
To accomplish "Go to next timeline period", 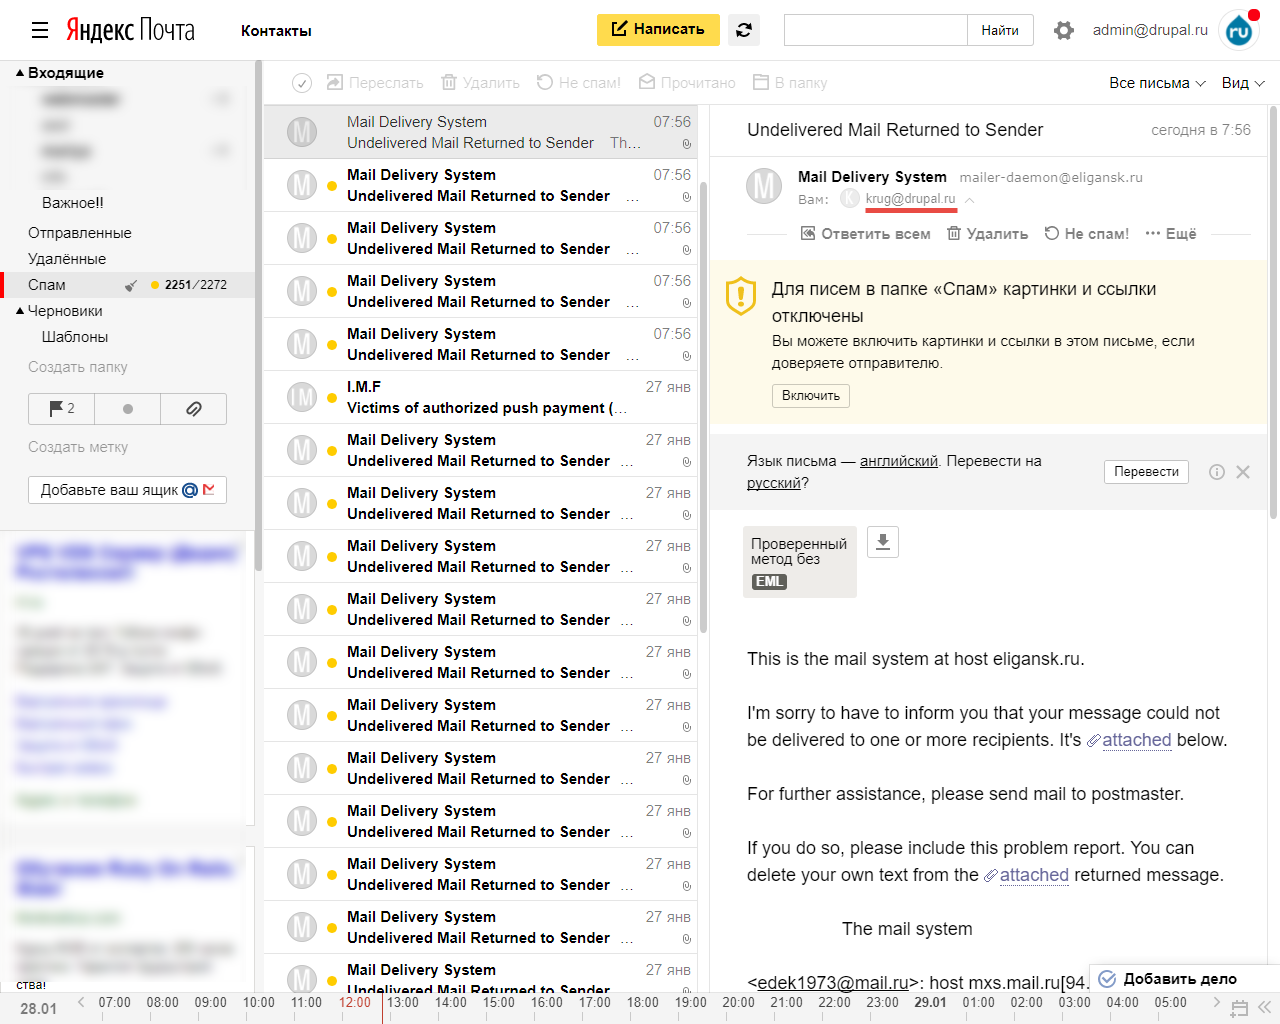I will click(1216, 1003).
